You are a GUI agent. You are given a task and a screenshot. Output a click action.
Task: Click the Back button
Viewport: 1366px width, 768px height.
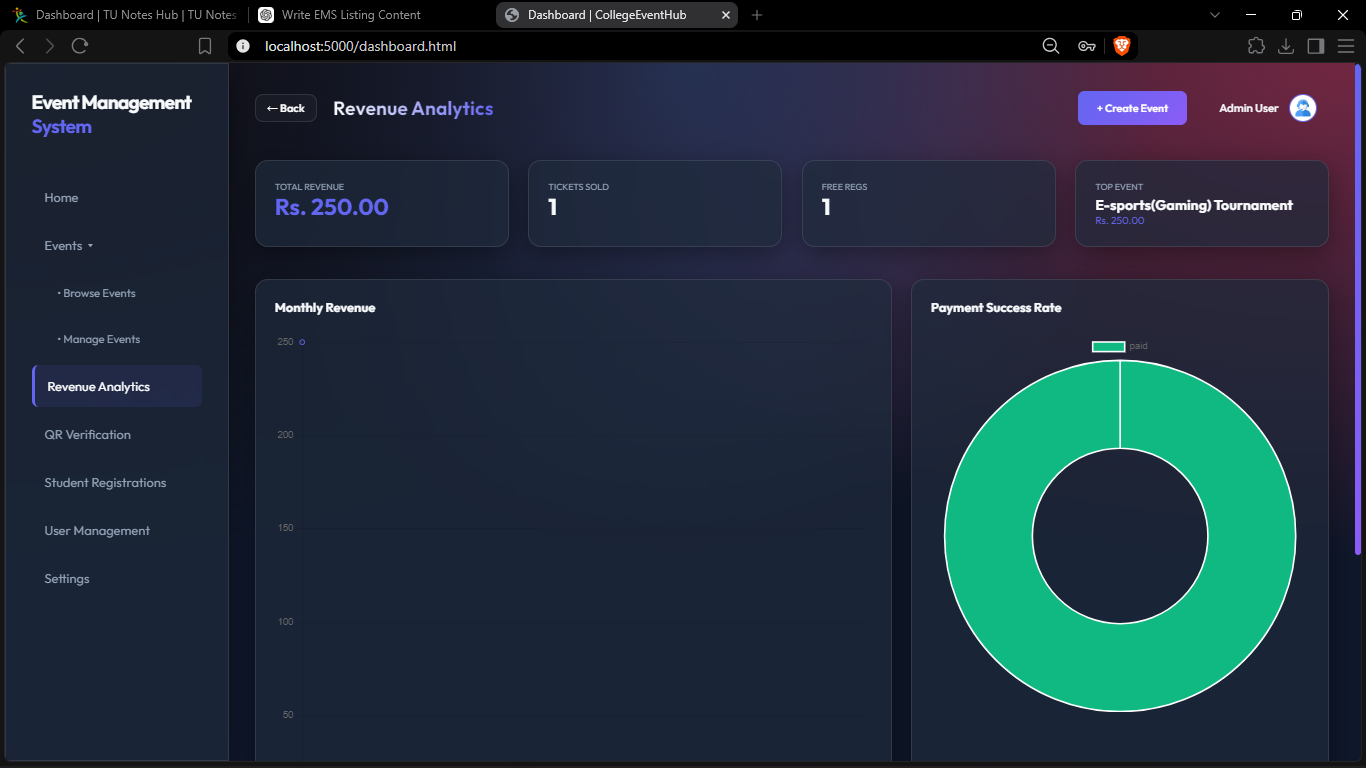286,108
